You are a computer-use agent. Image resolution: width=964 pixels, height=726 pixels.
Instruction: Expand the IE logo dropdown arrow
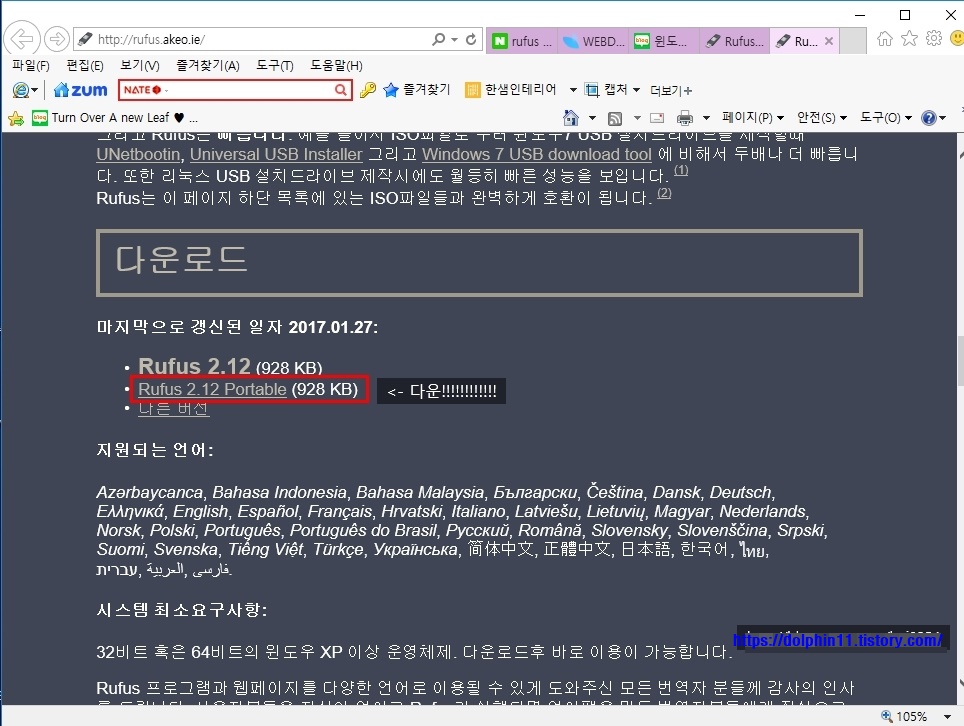34,90
